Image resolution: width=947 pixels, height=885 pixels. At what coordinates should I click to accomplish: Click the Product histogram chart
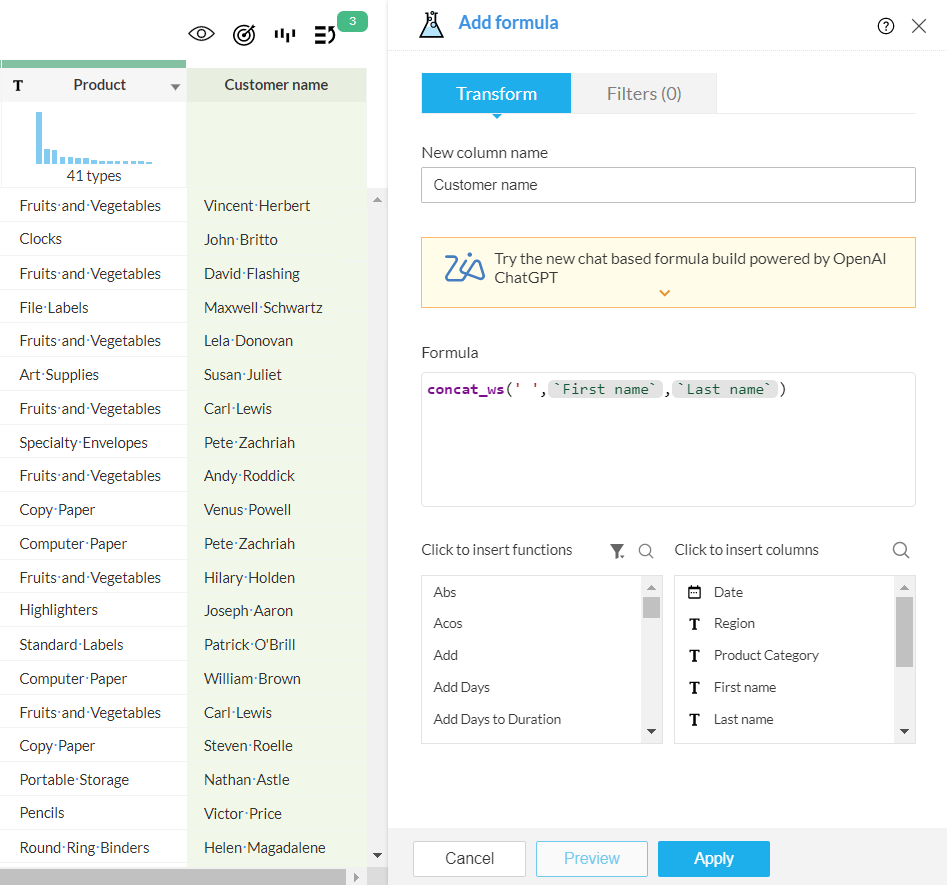pyautogui.click(x=94, y=138)
